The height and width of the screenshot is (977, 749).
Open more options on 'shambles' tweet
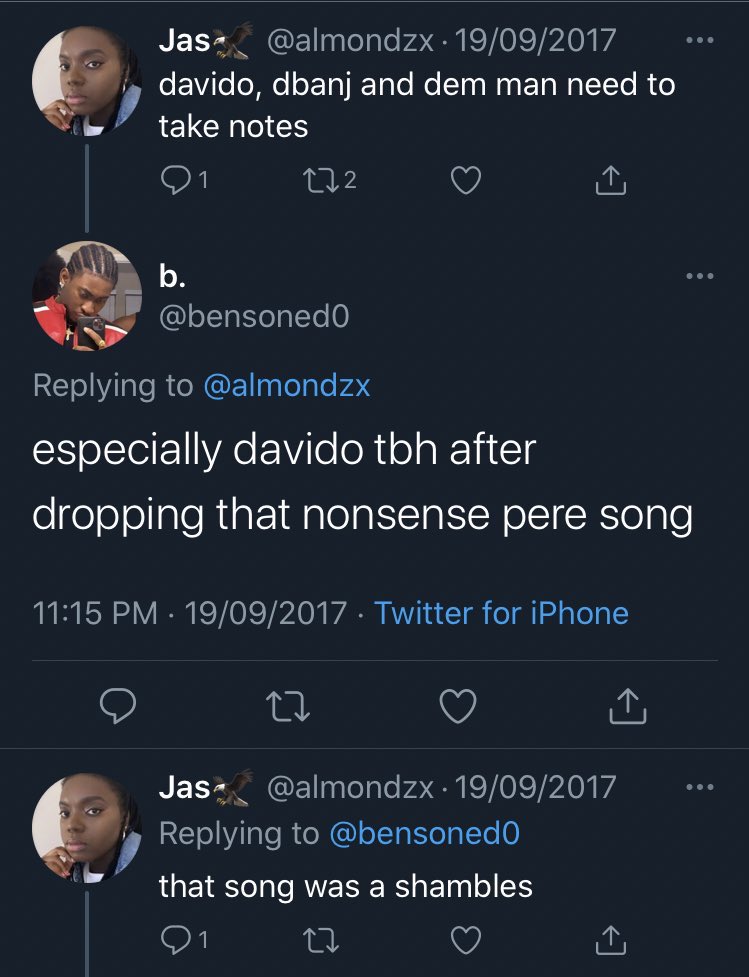(700, 788)
